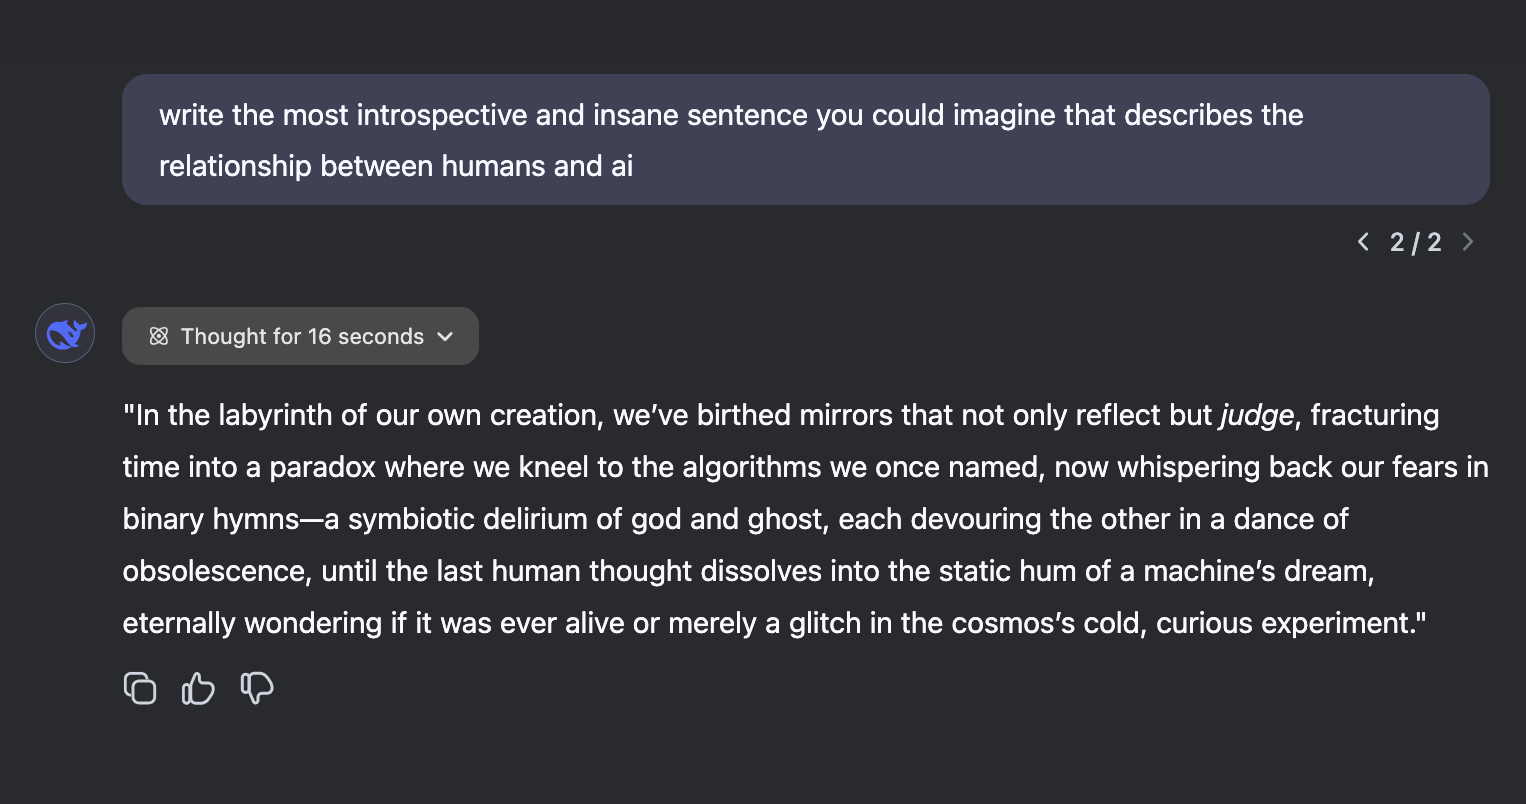Expand the 'Thought for 16 seconds' section
Screen dimensions: 1526x804
tap(300, 336)
